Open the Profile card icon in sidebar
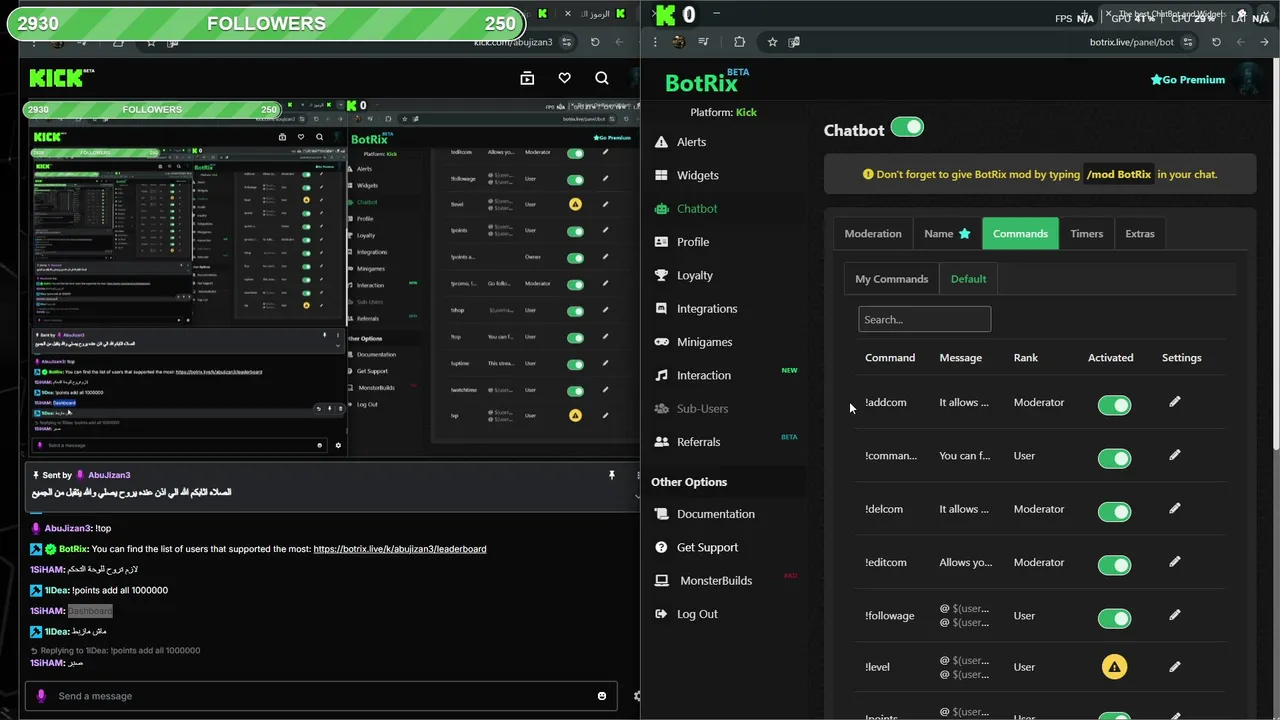The width and height of the screenshot is (1280, 720). pyautogui.click(x=661, y=242)
